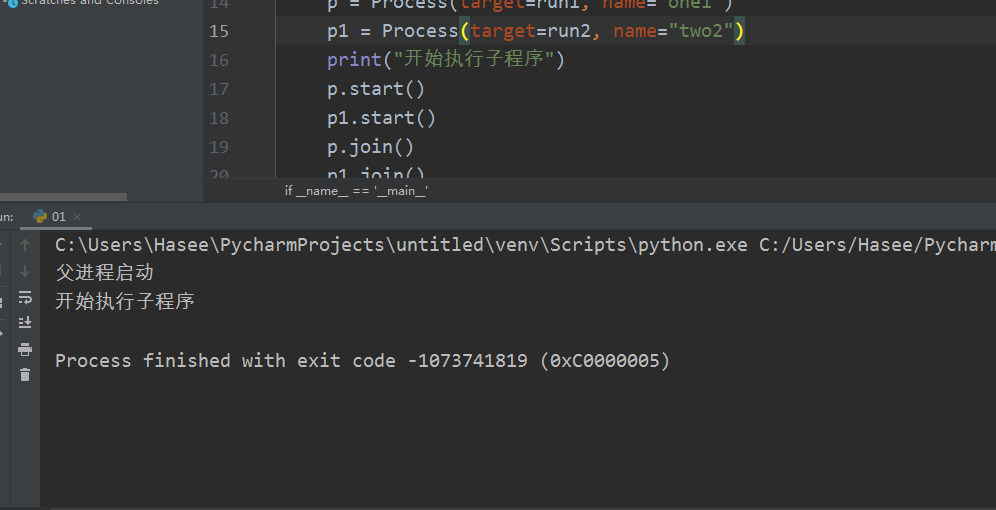Click the down-arrow icon in the Run console toolbar
Image resolution: width=996 pixels, height=510 pixels.
[25, 271]
